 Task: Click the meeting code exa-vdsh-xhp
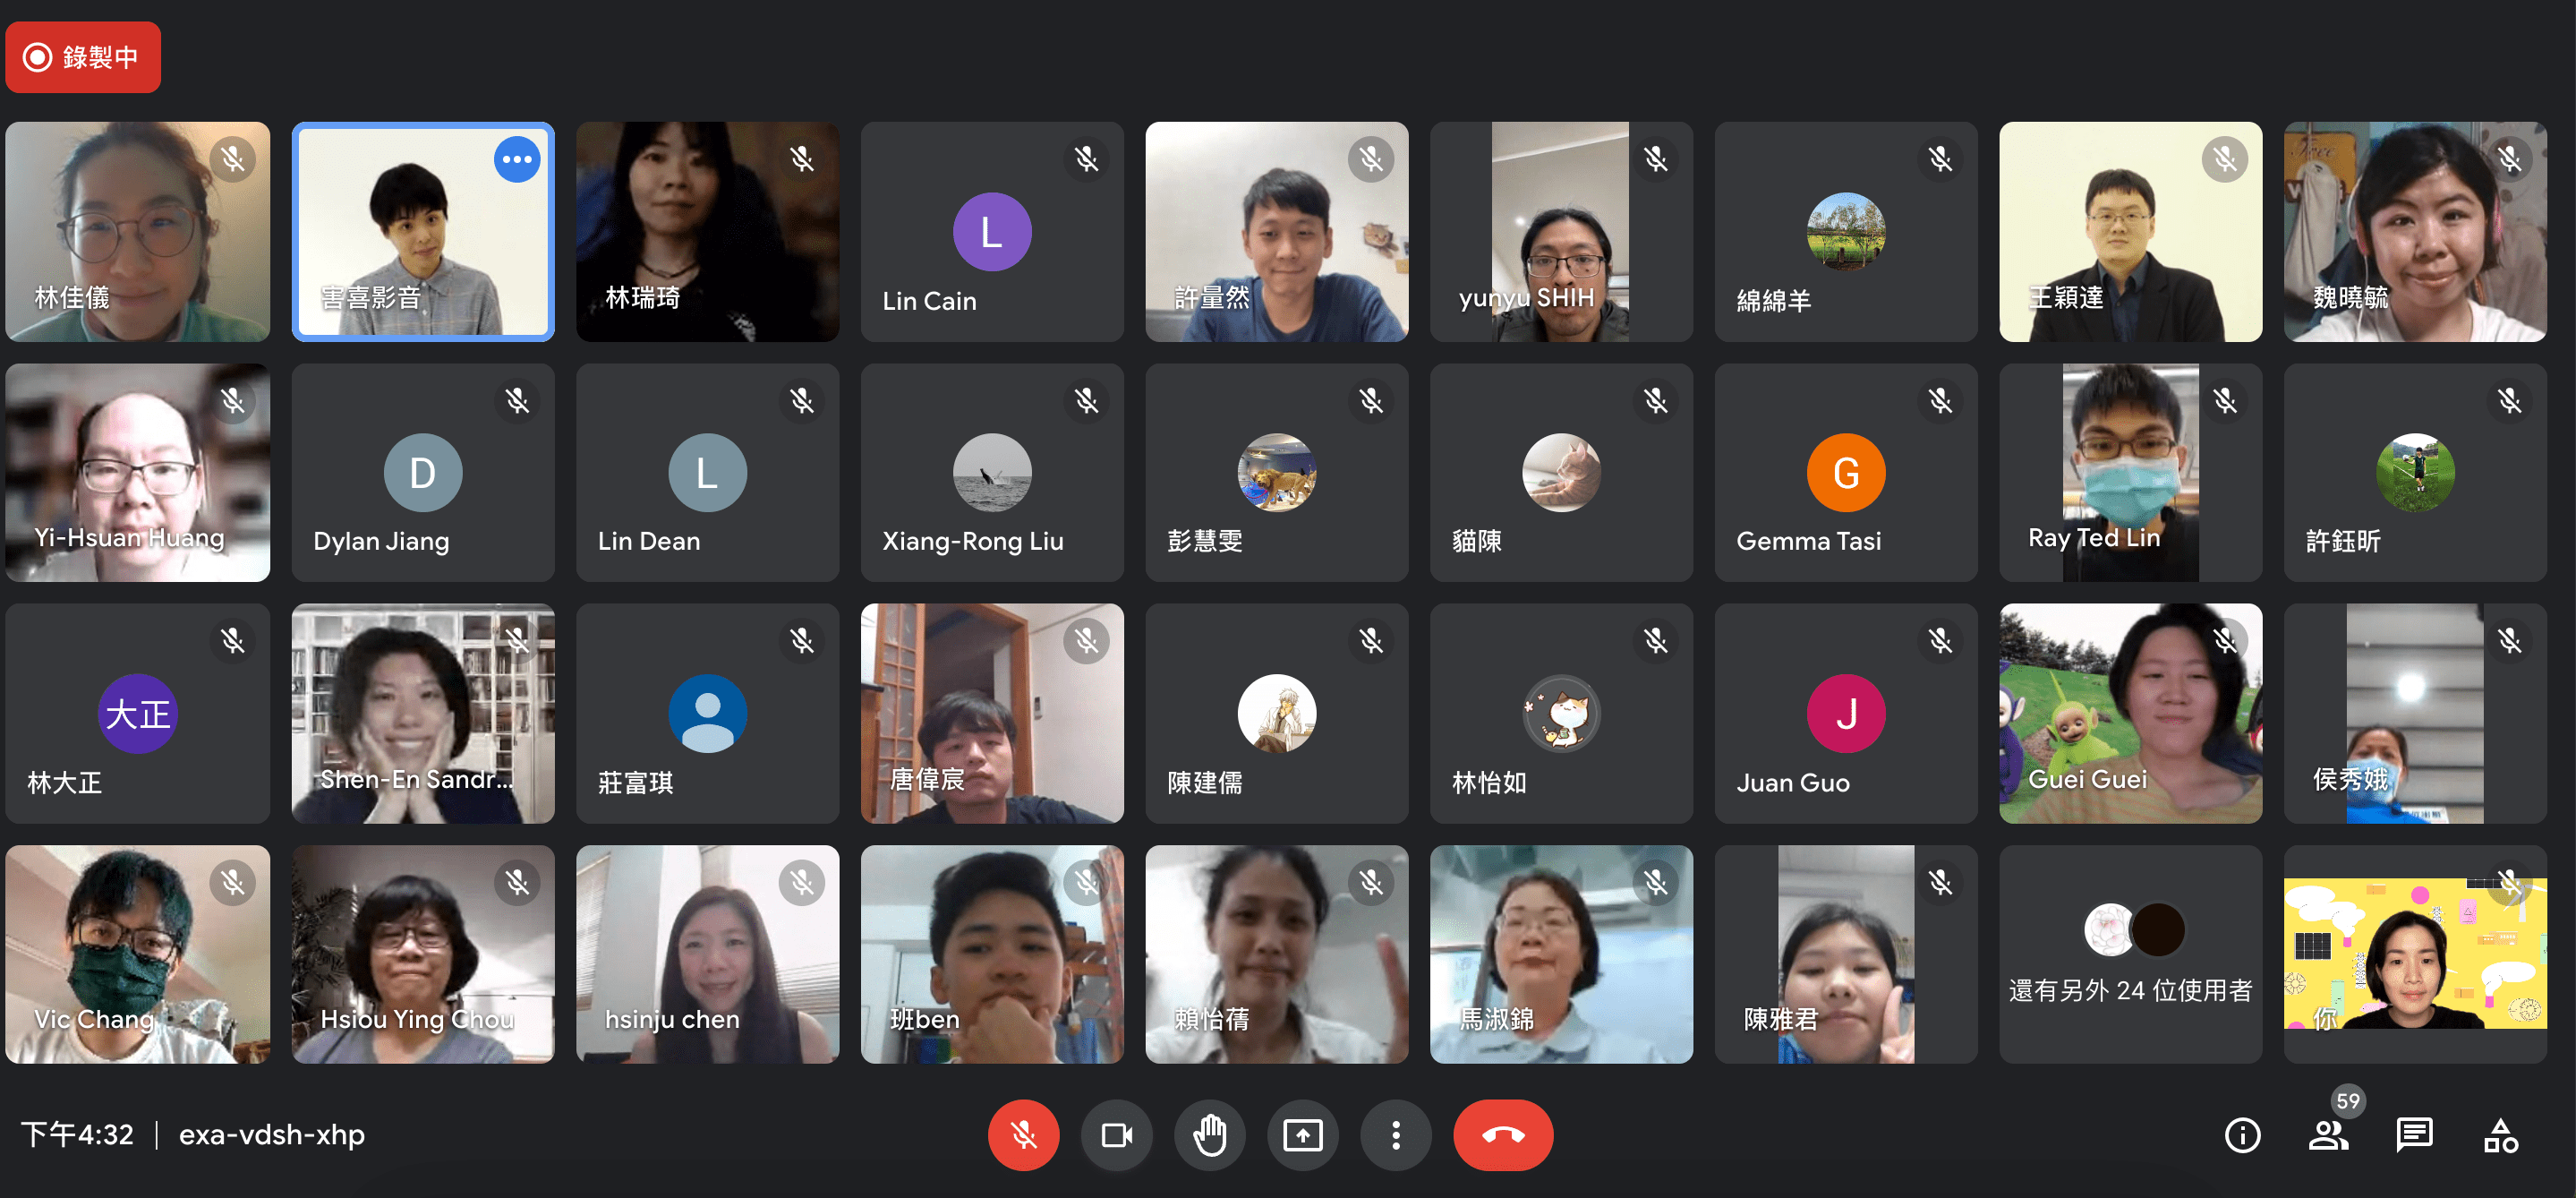pos(271,1134)
